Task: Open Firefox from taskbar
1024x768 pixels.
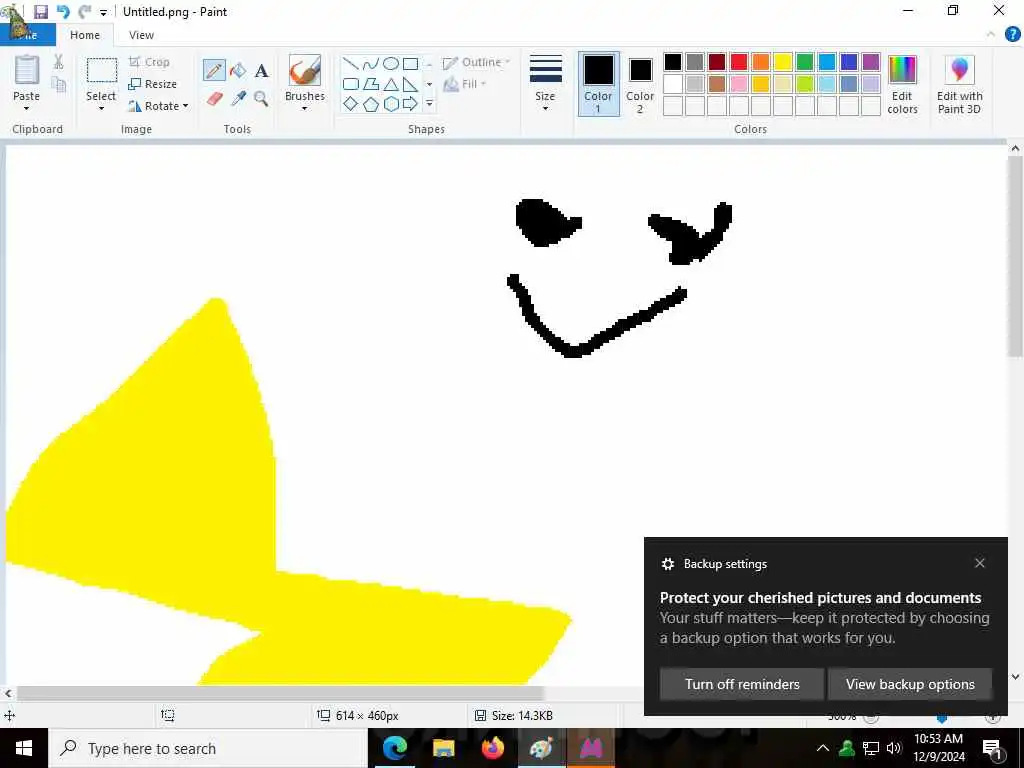Action: pos(492,748)
